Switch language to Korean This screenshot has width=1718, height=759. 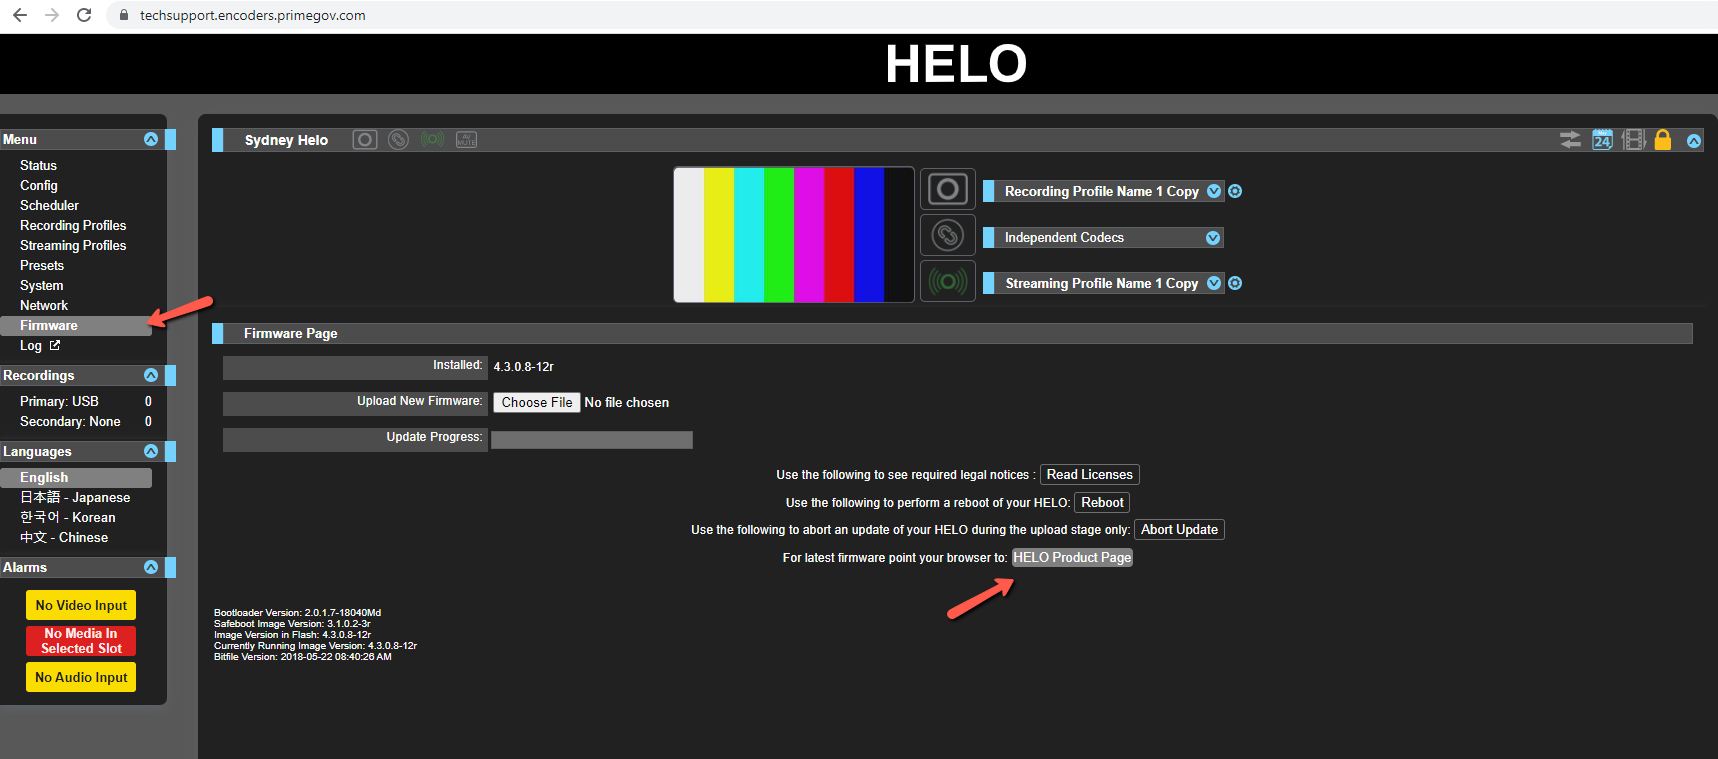[x=68, y=517]
